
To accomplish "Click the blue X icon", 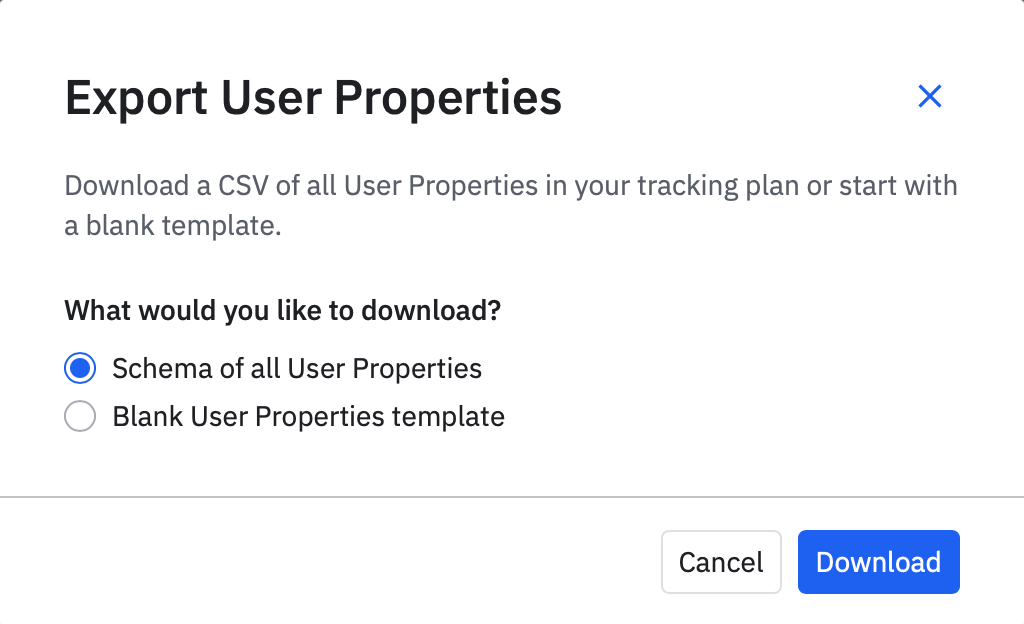I will tap(930, 97).
